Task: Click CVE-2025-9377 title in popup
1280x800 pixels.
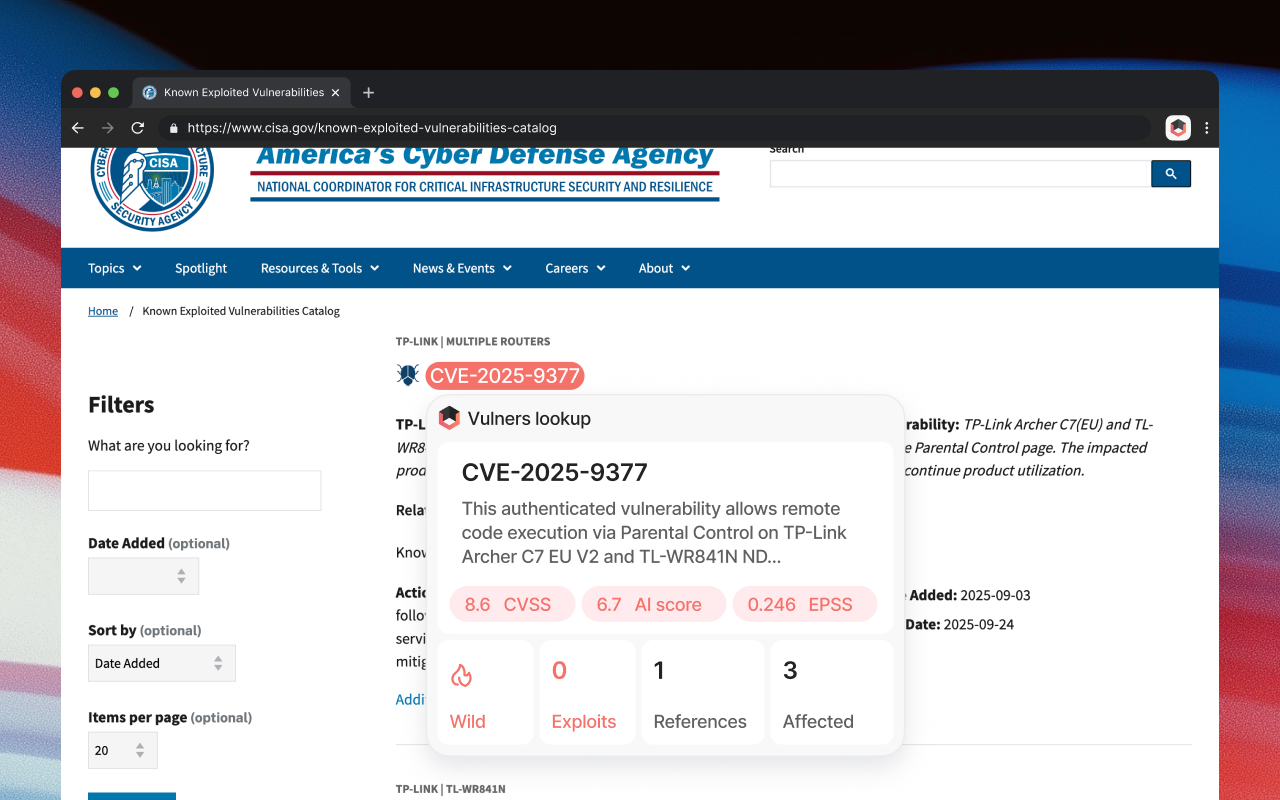Action: pos(555,472)
